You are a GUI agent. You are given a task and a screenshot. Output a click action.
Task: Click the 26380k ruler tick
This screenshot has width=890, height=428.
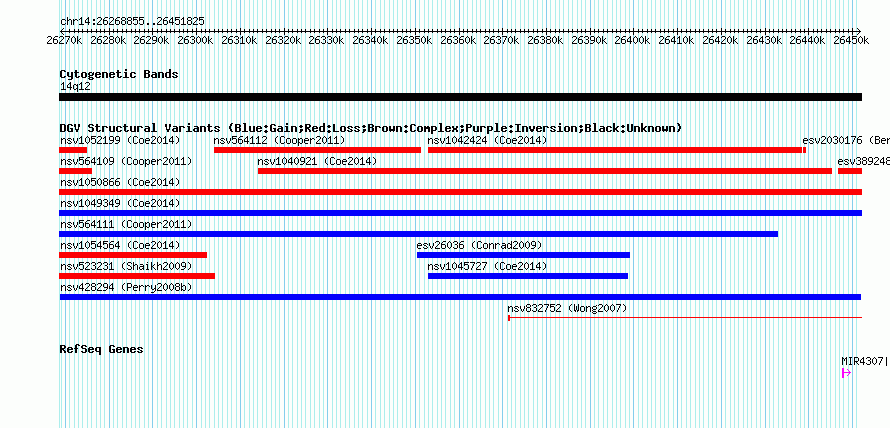click(545, 40)
